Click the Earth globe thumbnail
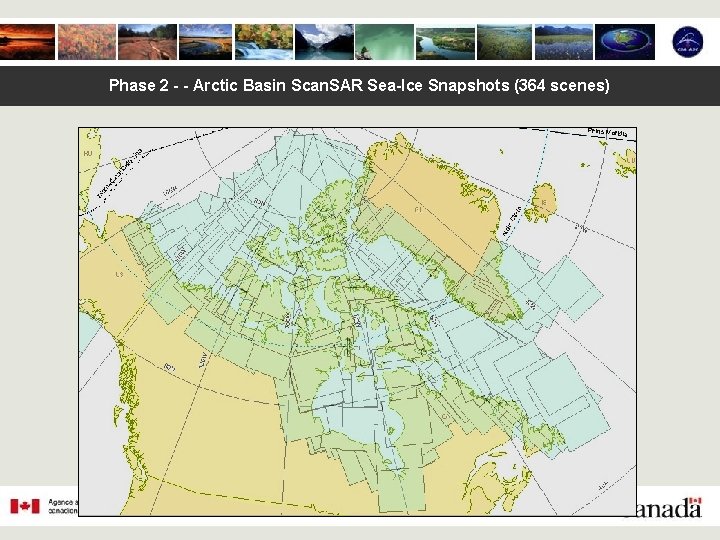The image size is (720, 540). click(x=625, y=42)
